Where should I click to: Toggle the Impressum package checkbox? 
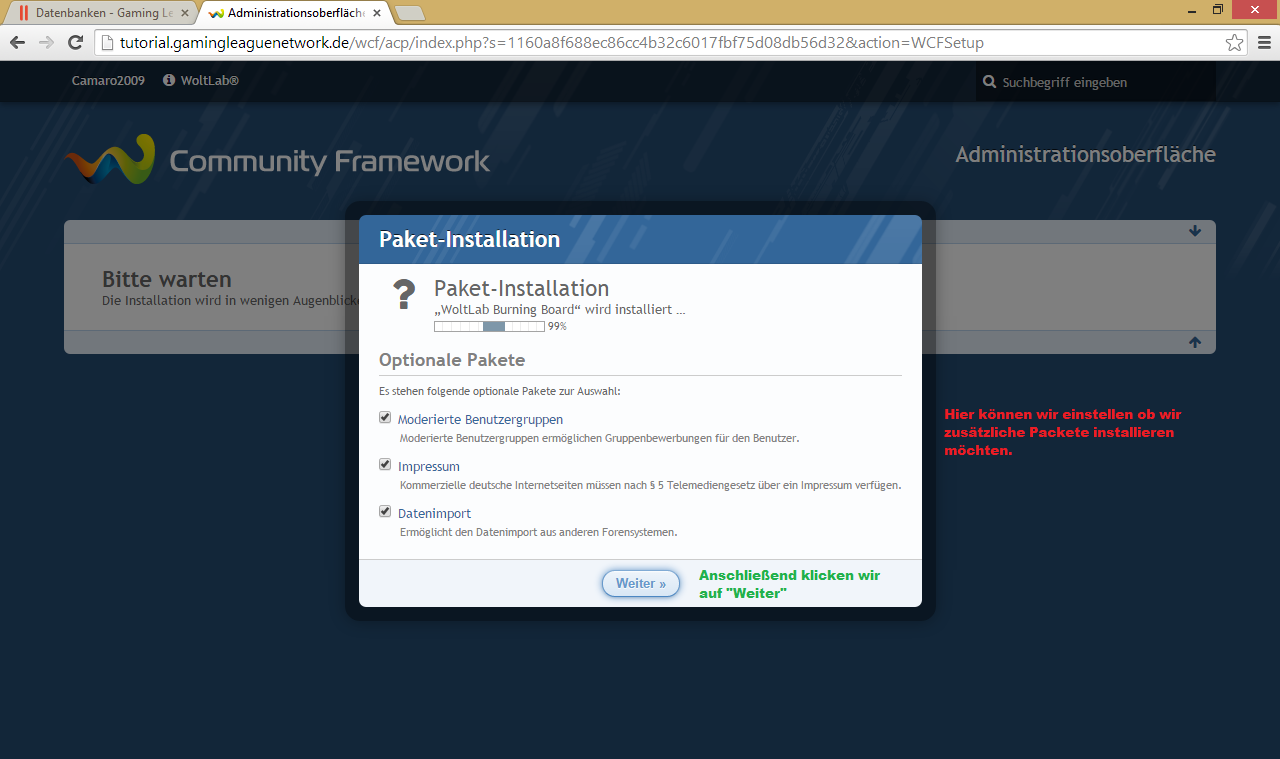[x=385, y=465]
